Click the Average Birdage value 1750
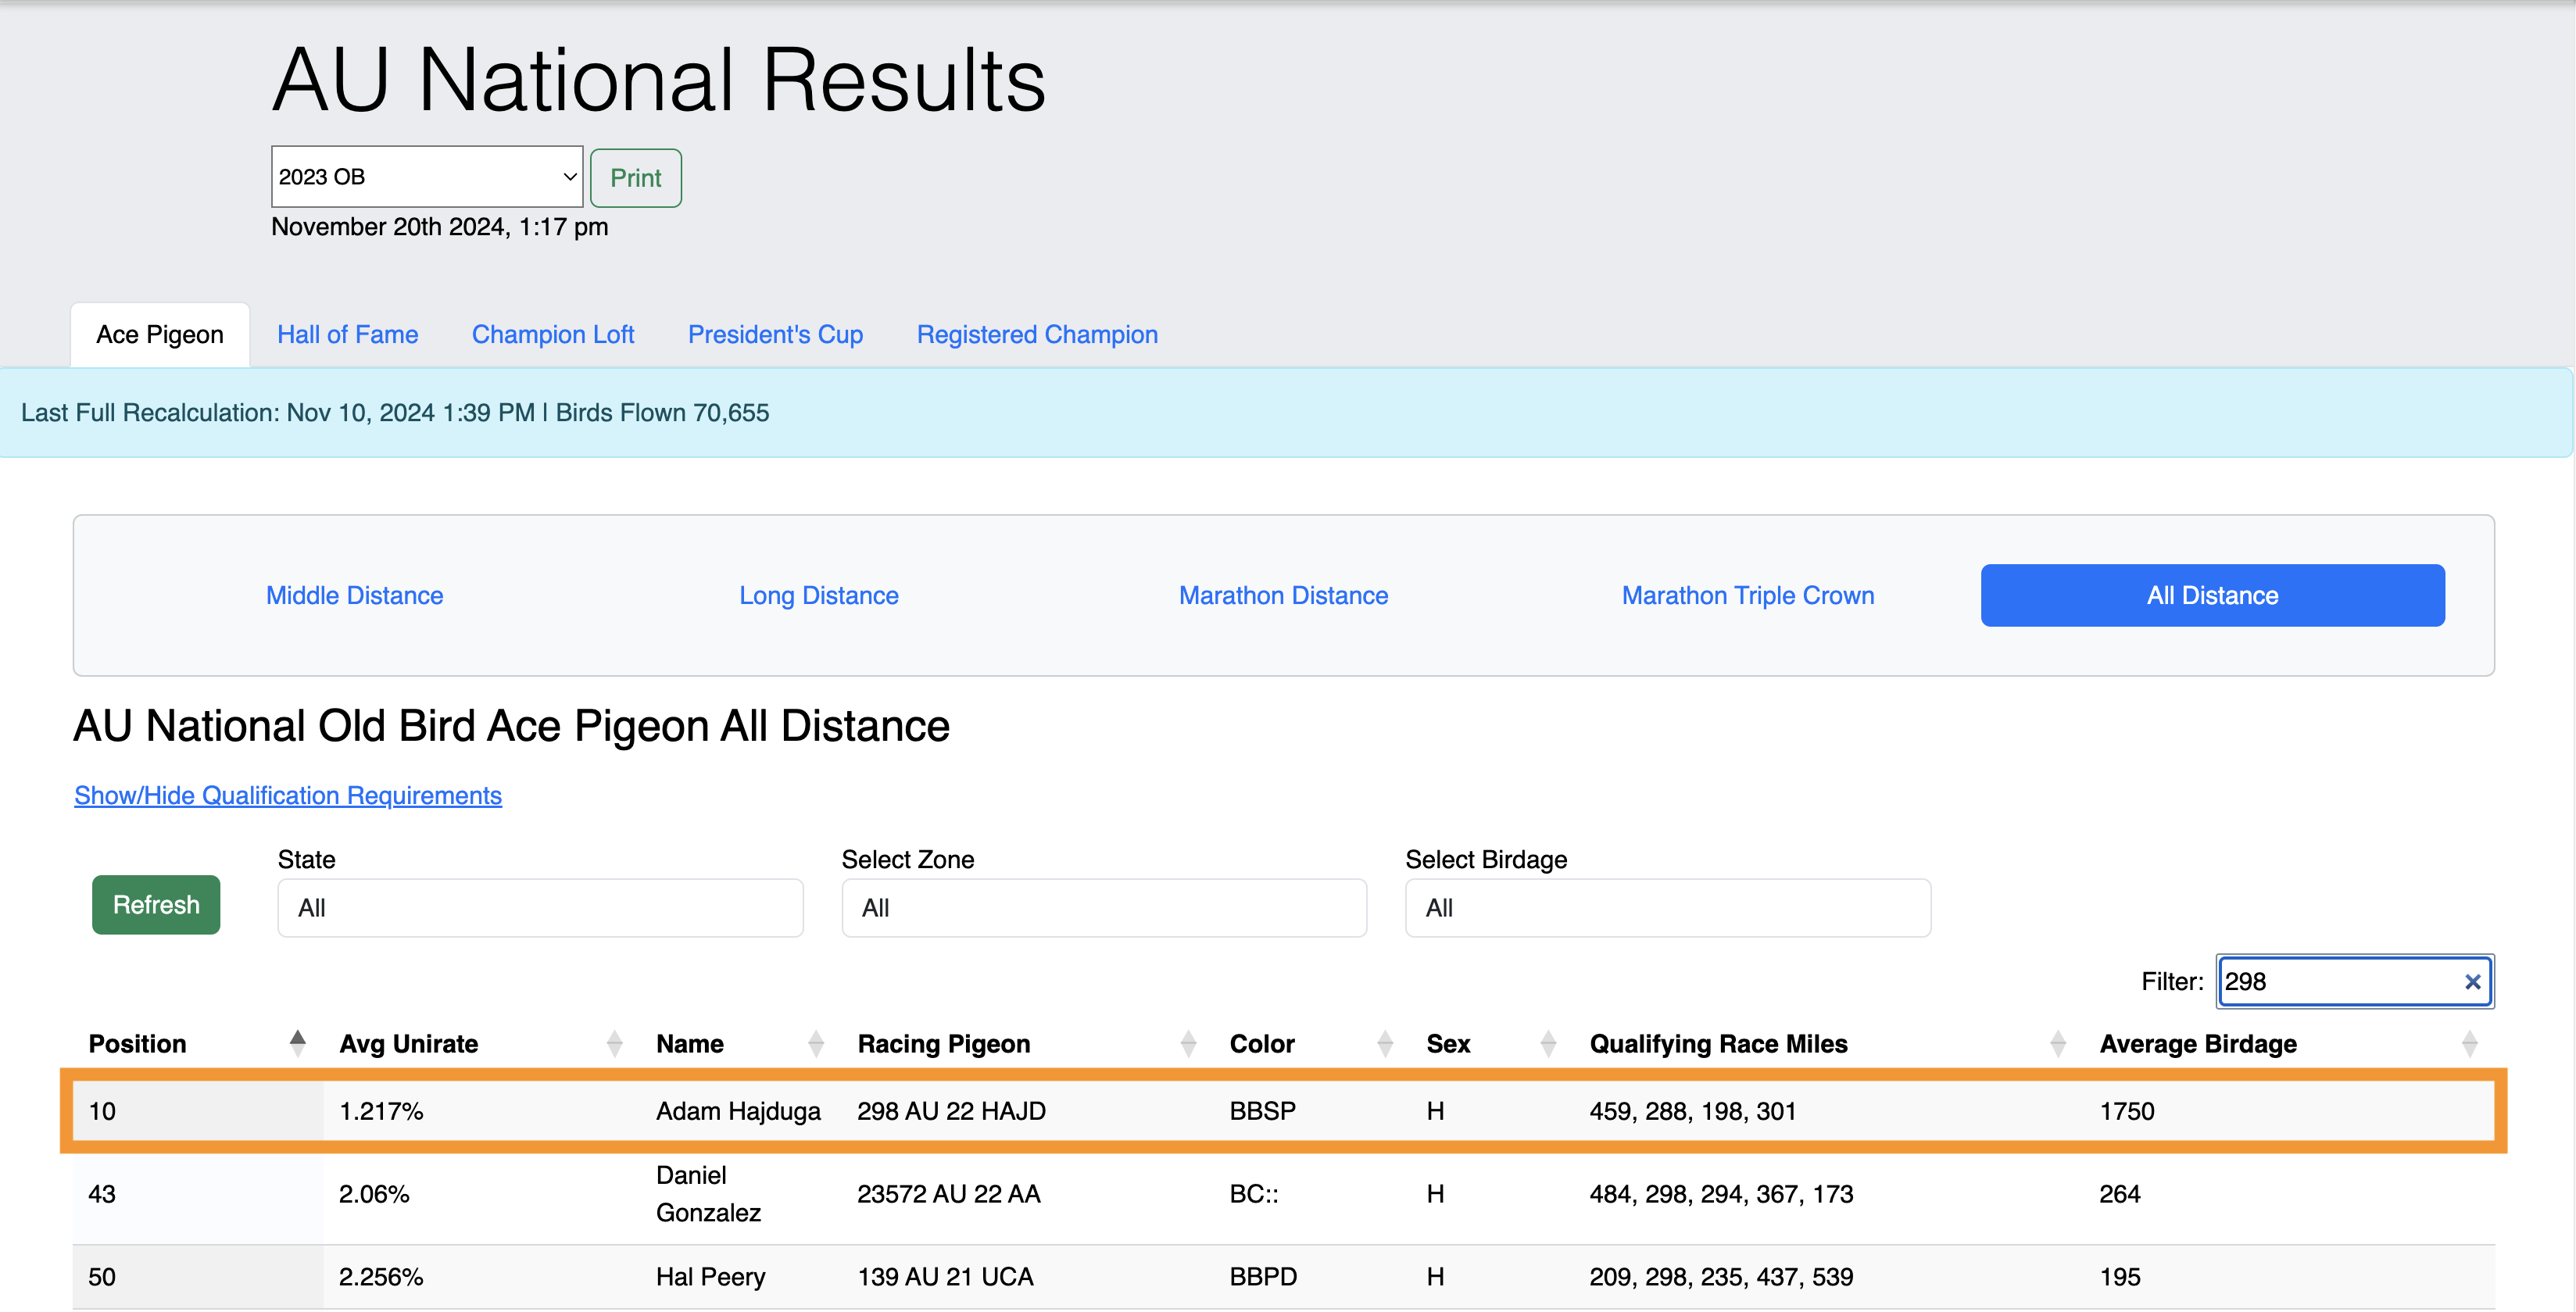Viewport: 2576px width, 1312px height. (x=2127, y=1111)
